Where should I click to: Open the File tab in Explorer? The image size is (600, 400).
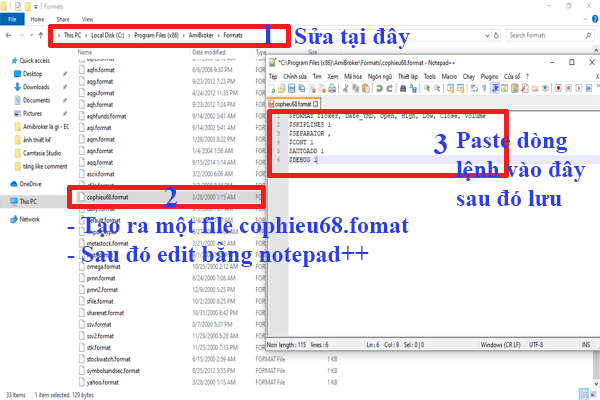coord(12,19)
